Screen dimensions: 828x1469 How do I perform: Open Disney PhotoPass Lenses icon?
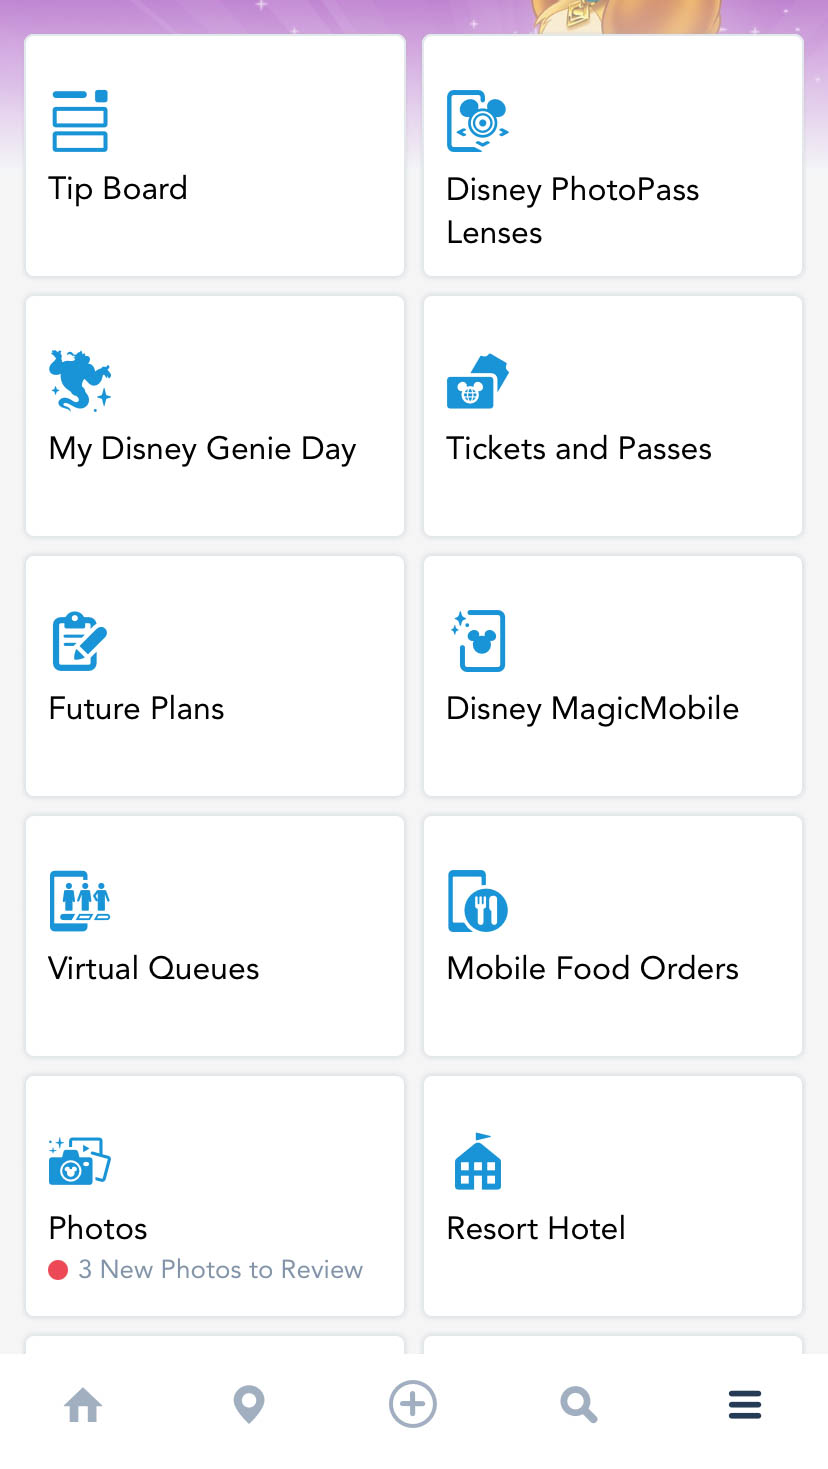tap(478, 121)
